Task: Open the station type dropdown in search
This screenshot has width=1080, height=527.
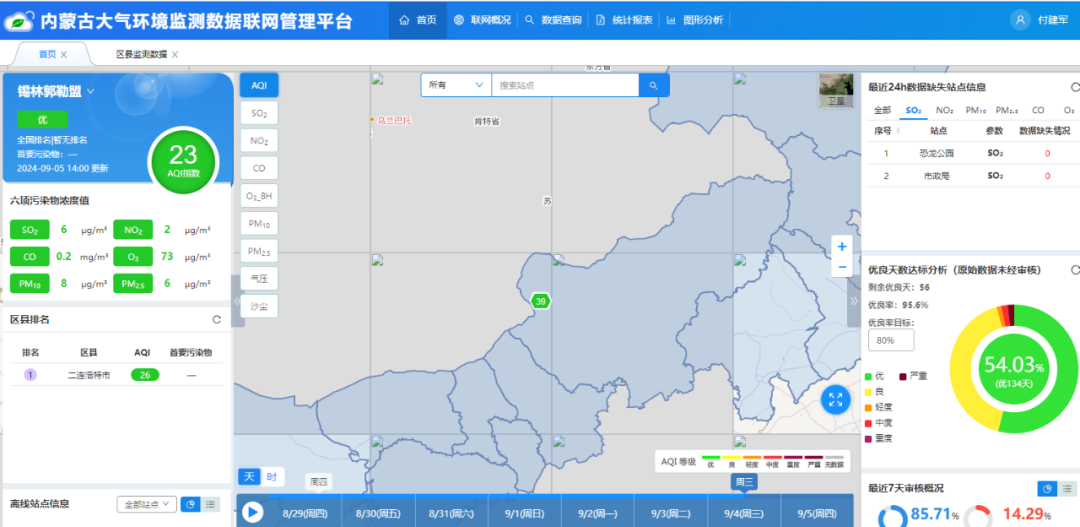Action: point(455,86)
